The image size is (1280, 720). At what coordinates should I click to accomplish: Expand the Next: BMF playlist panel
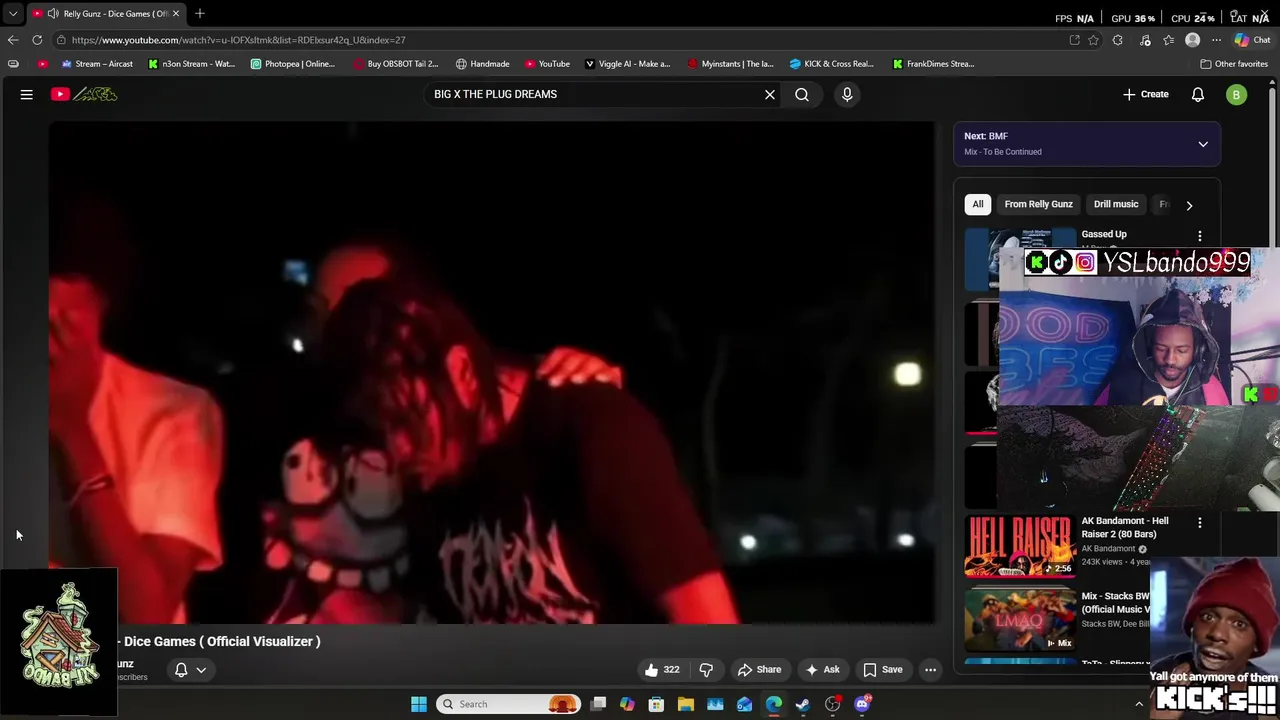pos(1203,144)
